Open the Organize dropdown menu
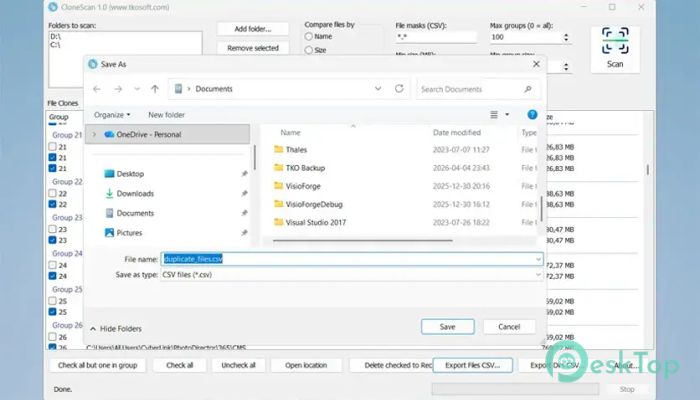 112,115
